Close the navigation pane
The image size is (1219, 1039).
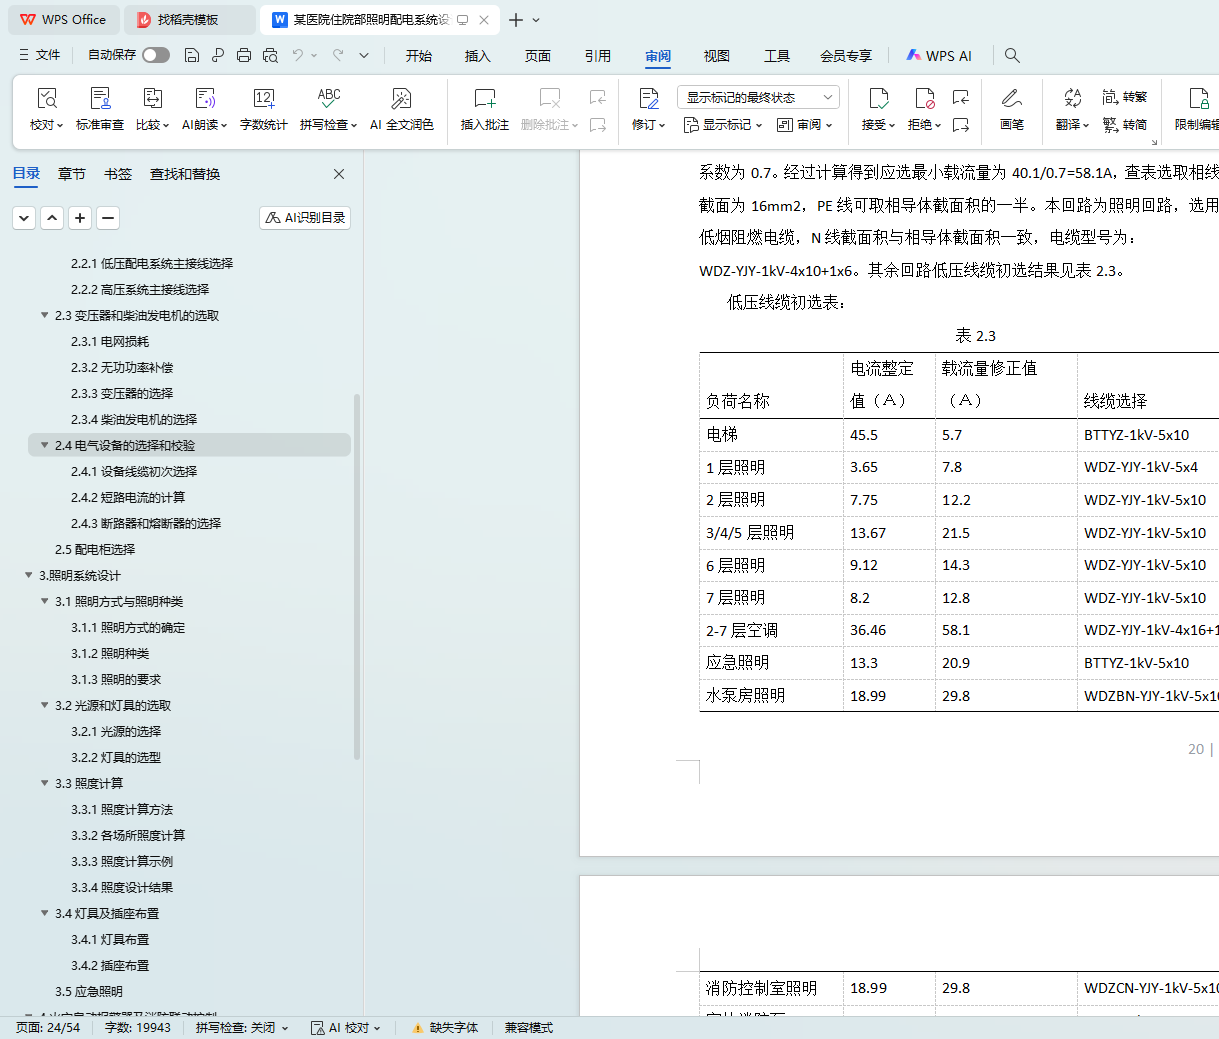coord(339,174)
